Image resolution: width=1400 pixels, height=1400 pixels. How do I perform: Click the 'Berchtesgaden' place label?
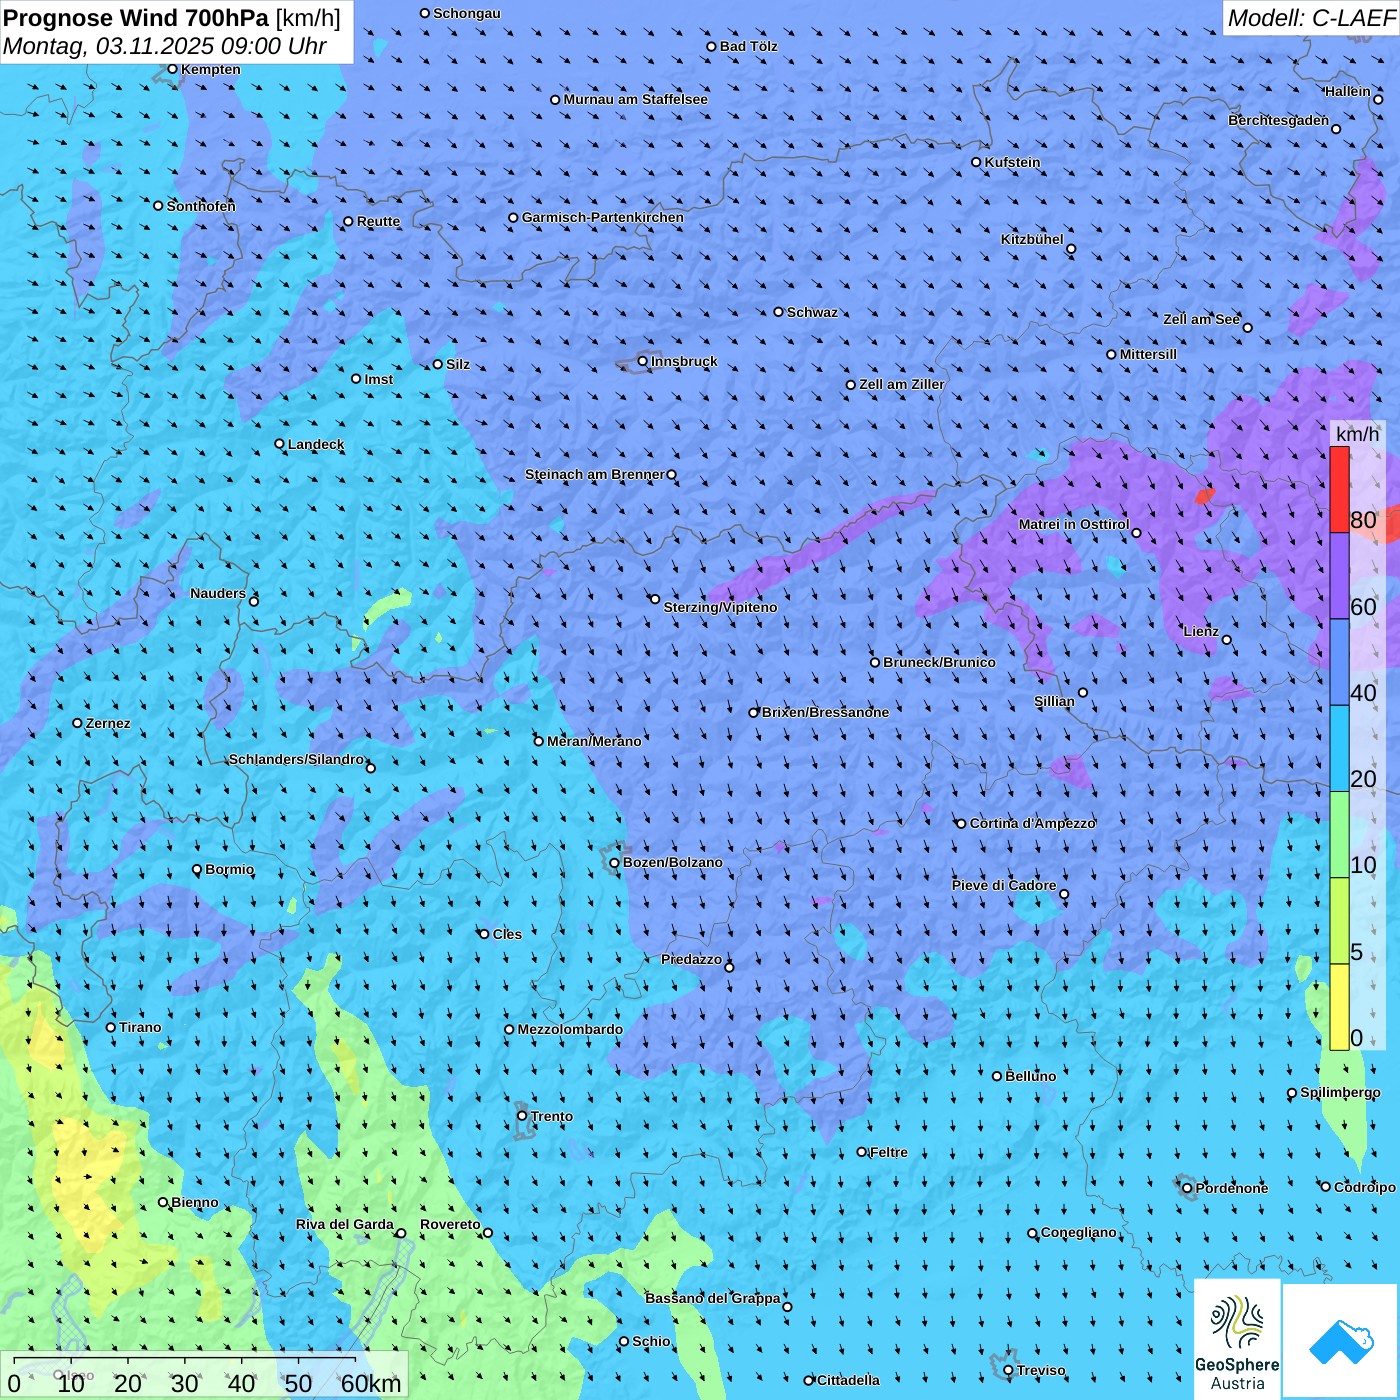1279,120
